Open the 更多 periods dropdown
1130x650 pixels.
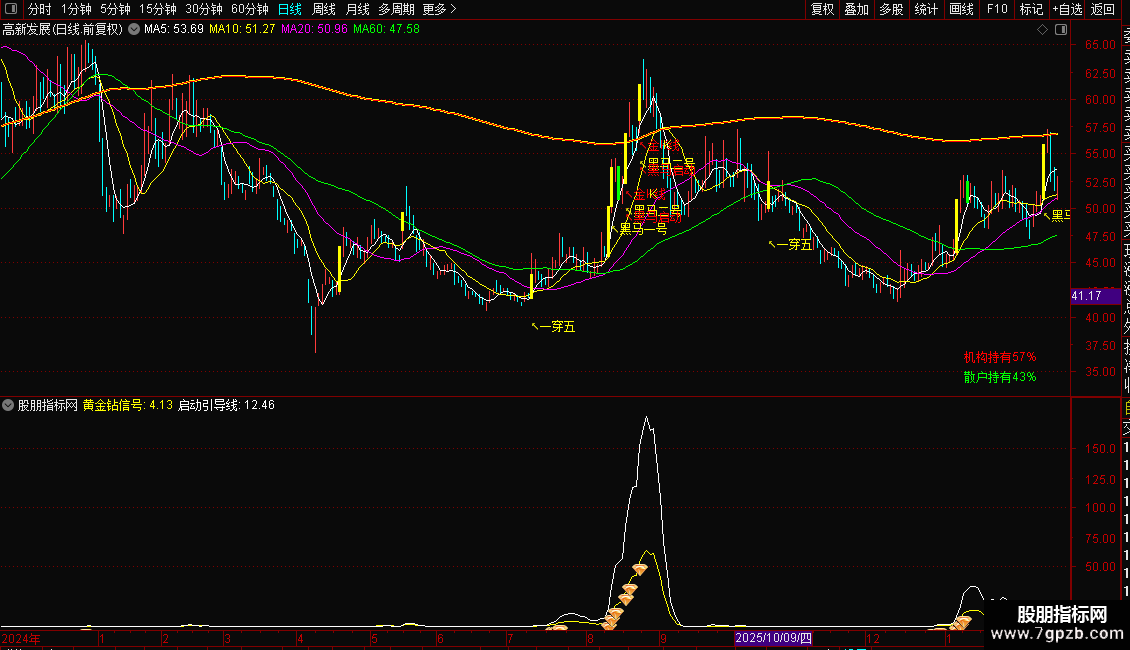tap(439, 10)
